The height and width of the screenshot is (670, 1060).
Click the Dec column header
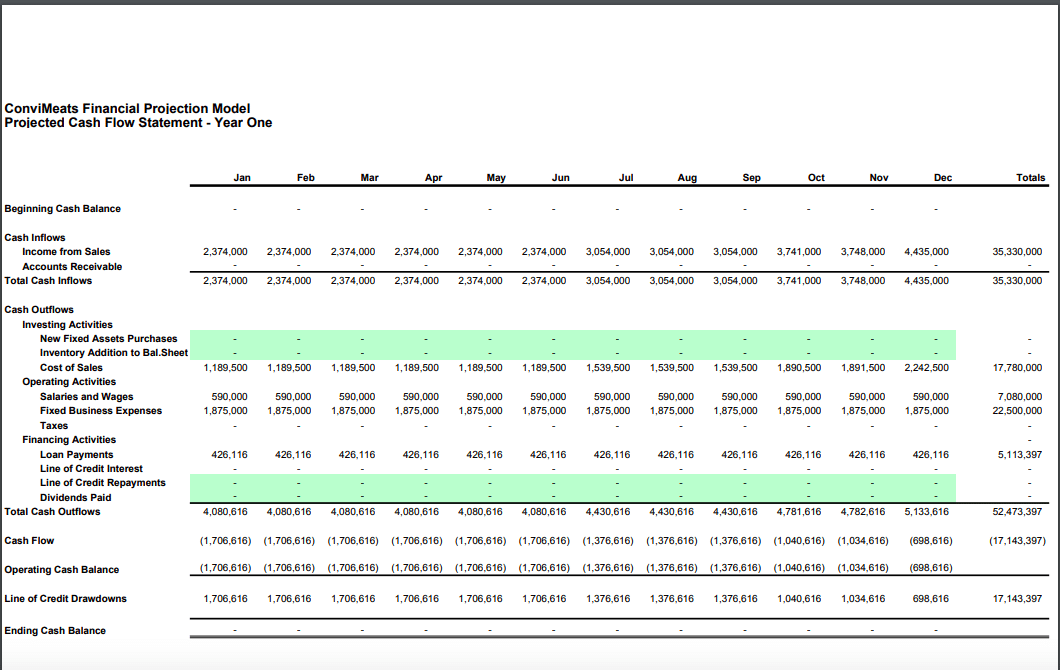tap(943, 177)
